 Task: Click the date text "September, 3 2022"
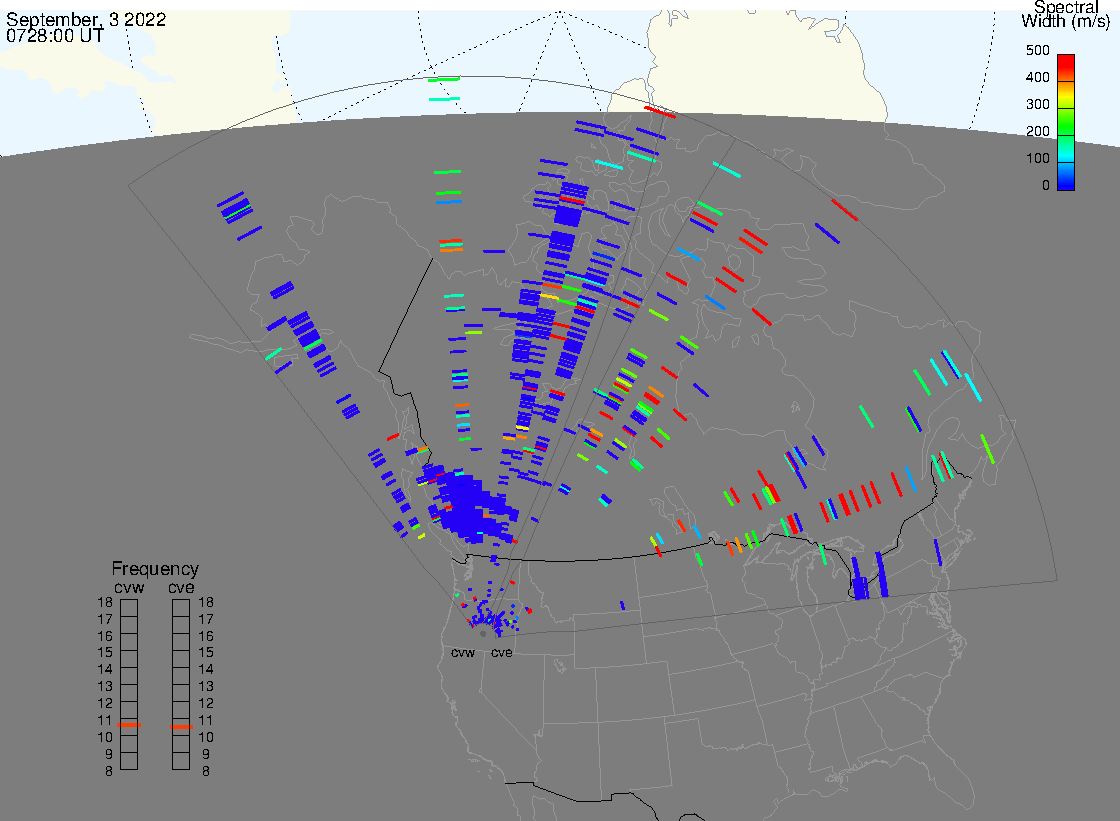pos(86,19)
